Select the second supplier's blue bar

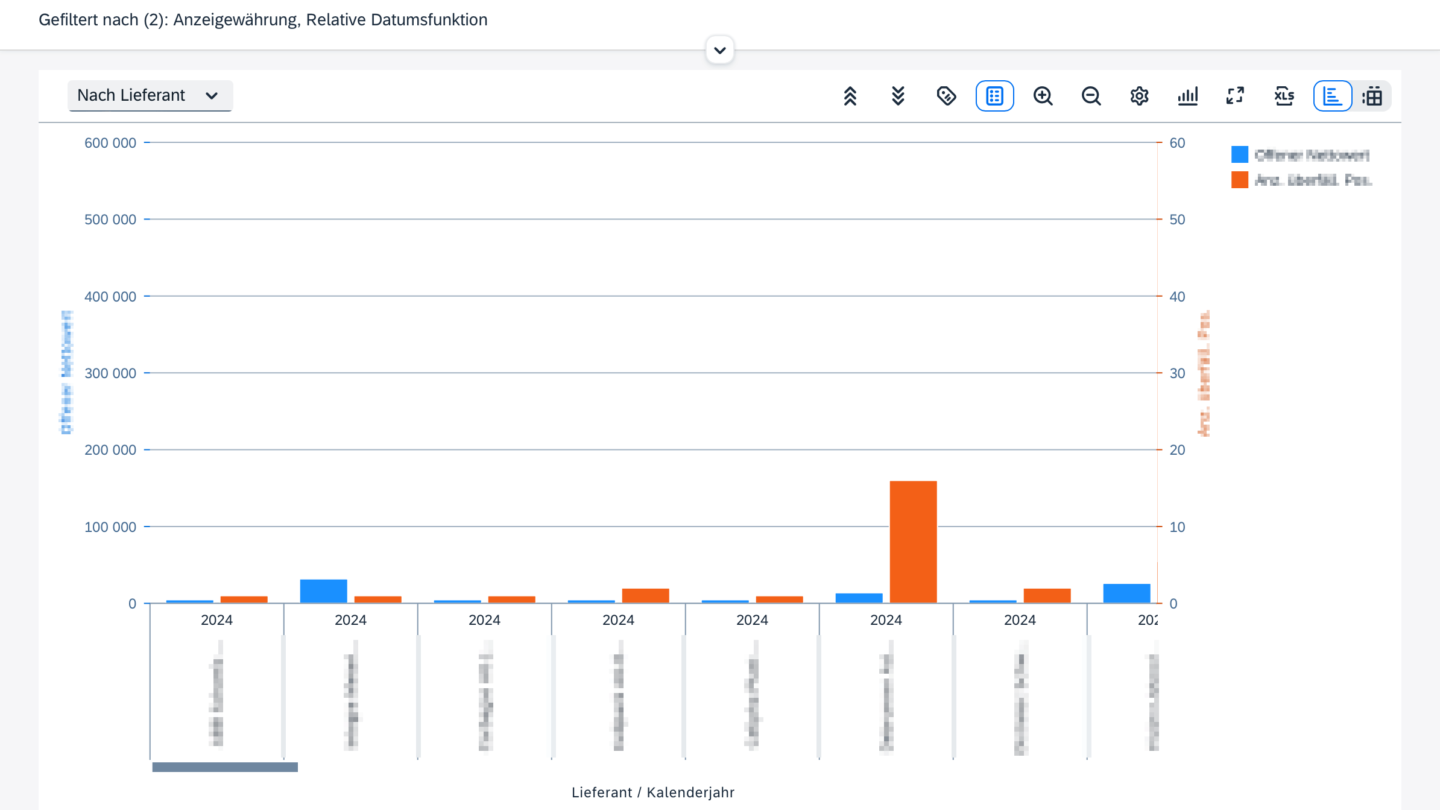[x=323, y=591]
